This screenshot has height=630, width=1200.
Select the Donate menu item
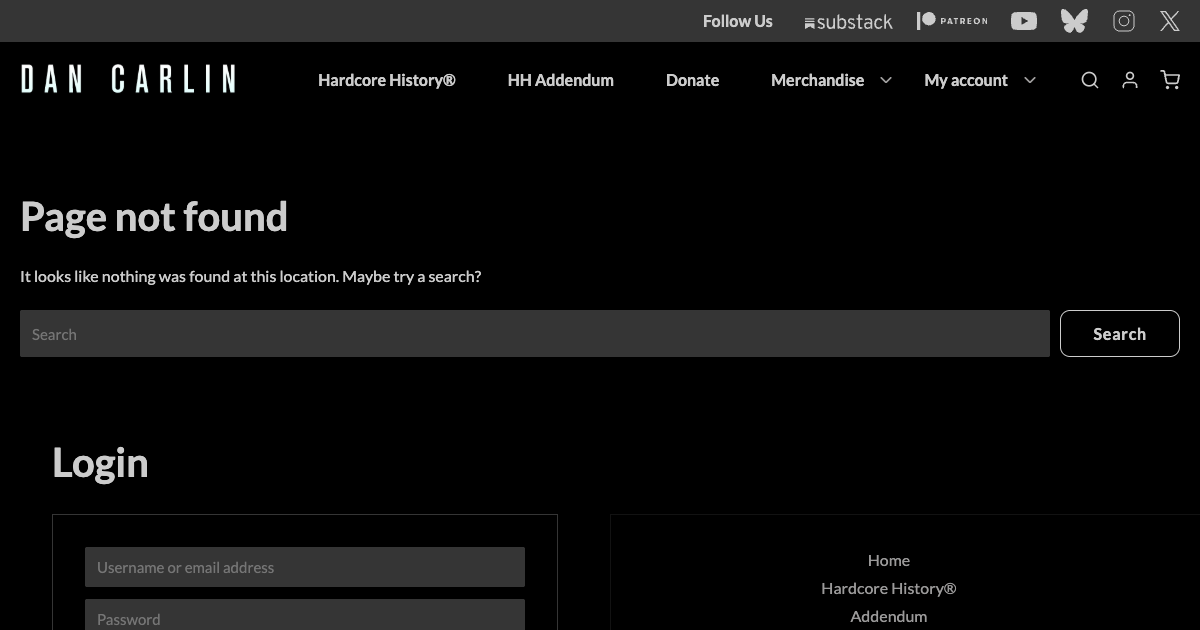[x=692, y=80]
